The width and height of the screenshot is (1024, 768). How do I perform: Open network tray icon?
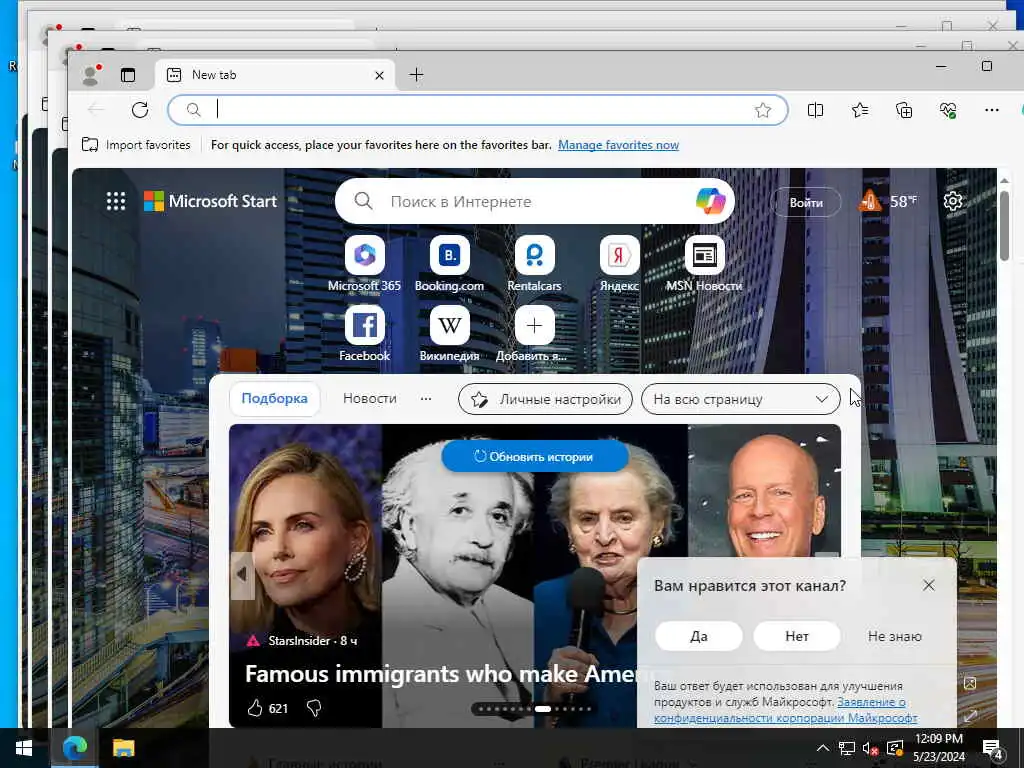[x=847, y=748]
